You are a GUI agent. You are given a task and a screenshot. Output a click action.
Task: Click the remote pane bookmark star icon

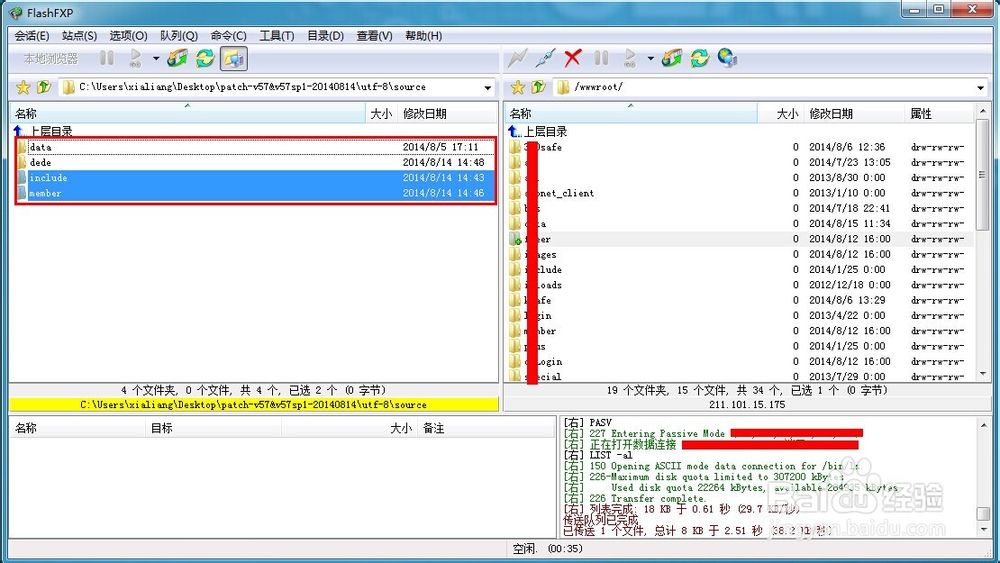pyautogui.click(x=518, y=87)
